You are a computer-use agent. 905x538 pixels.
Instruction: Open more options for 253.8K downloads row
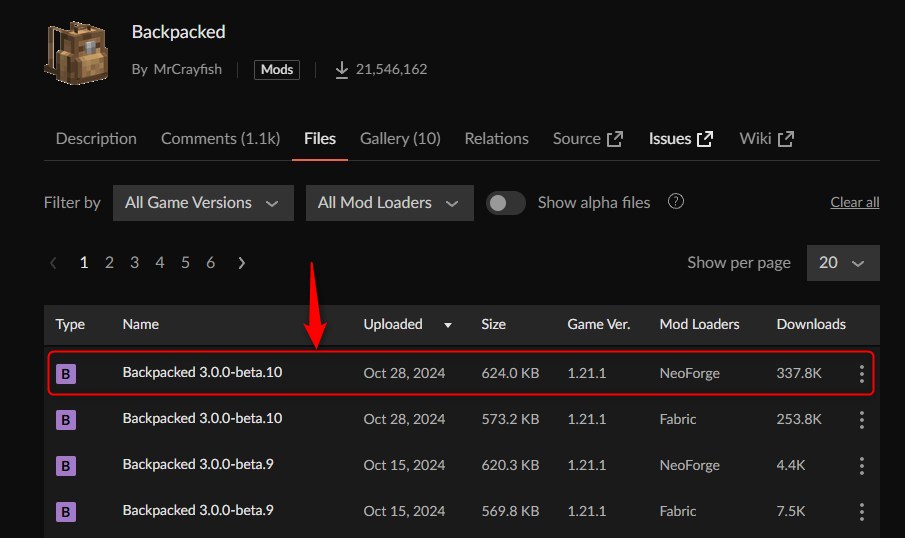(862, 420)
